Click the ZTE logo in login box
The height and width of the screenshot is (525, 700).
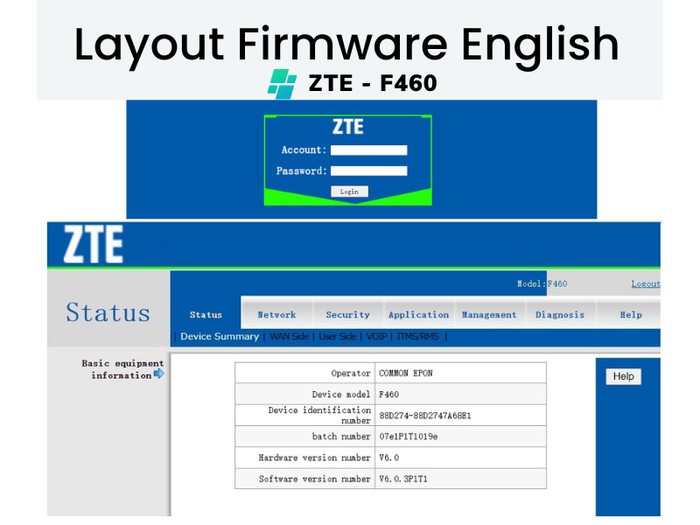click(x=348, y=127)
